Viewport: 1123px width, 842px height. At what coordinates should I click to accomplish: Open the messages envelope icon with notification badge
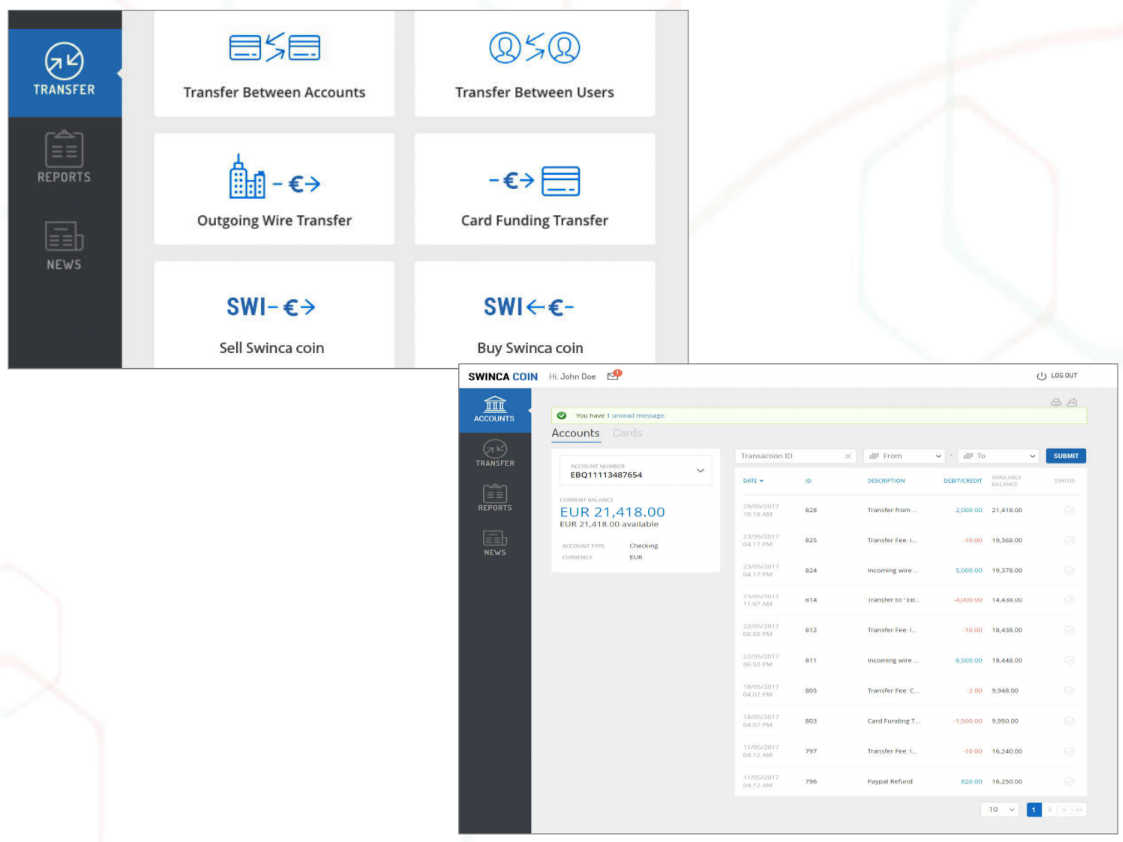click(614, 375)
